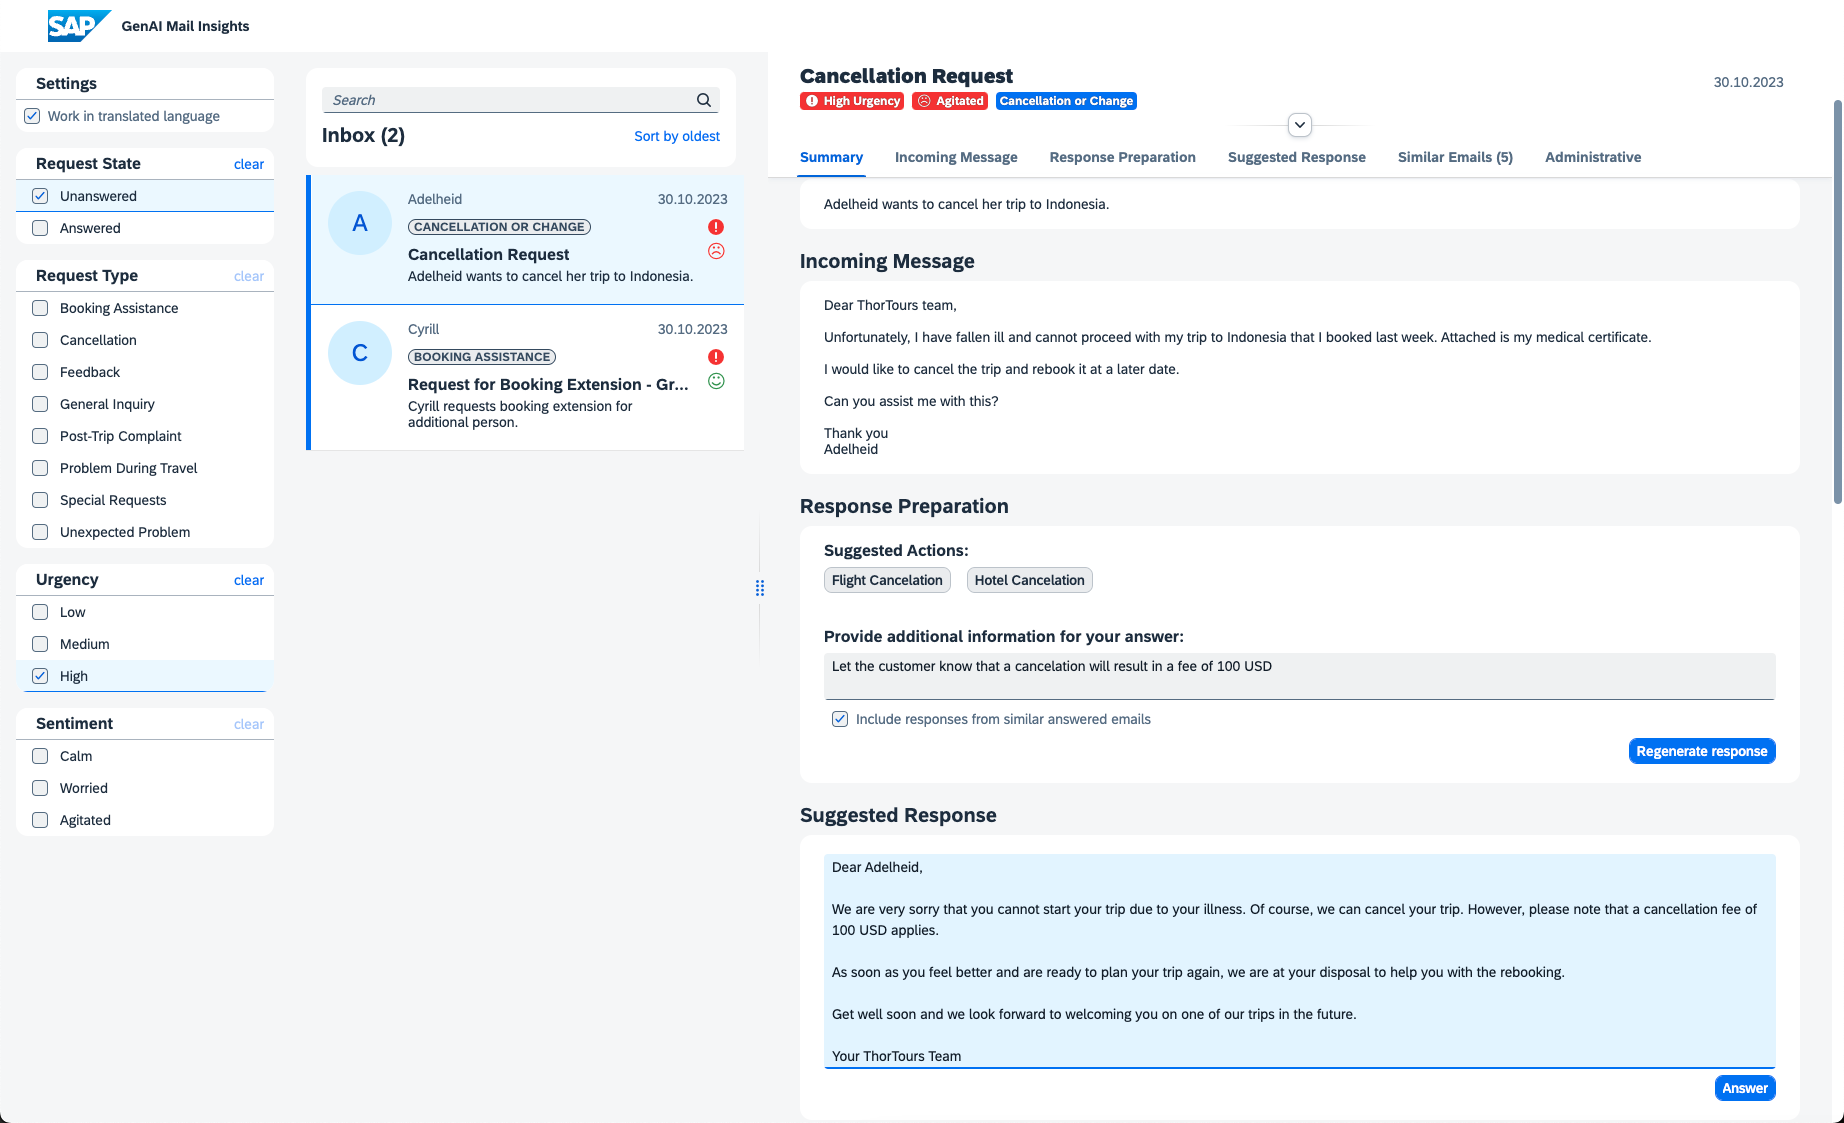Open the Administrative tab
The height and width of the screenshot is (1123, 1844).
[1593, 157]
